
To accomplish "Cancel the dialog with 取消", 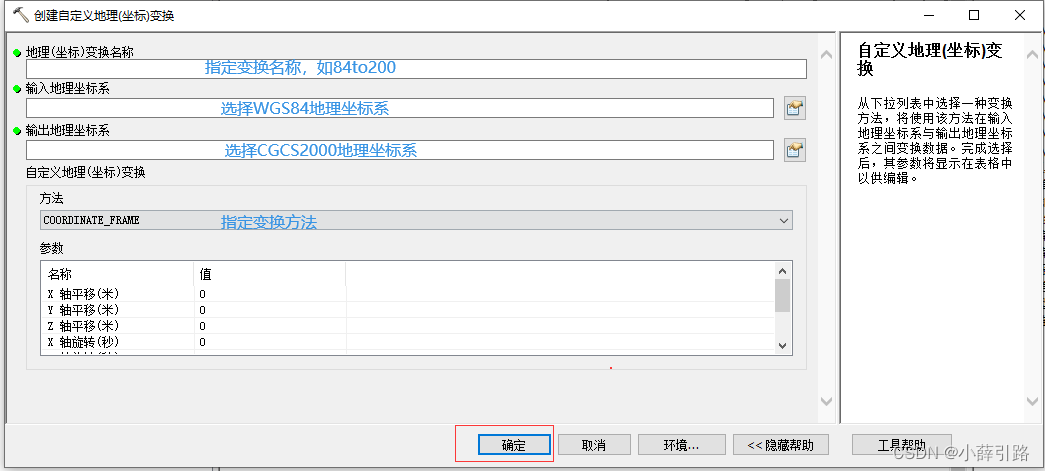I will [x=594, y=445].
